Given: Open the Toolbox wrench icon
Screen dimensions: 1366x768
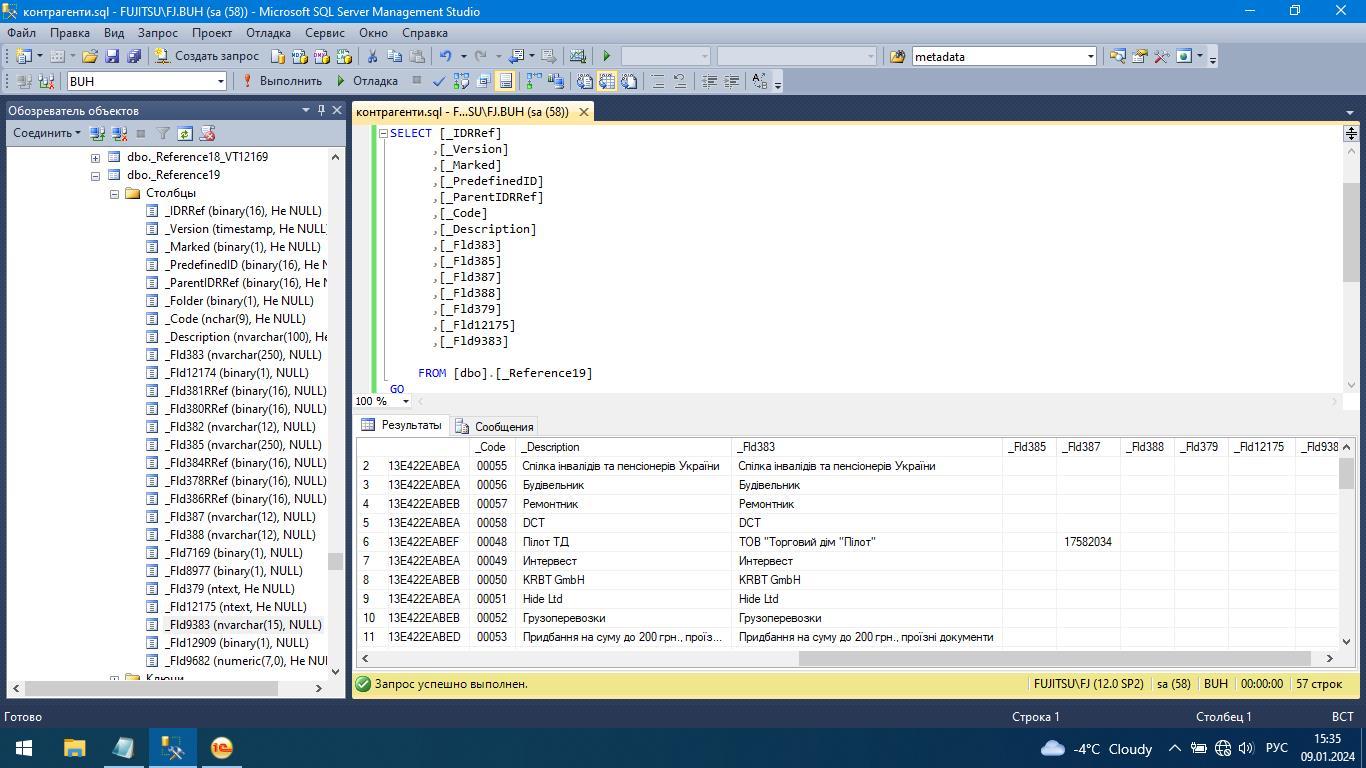Looking at the screenshot, I should coord(1161,57).
